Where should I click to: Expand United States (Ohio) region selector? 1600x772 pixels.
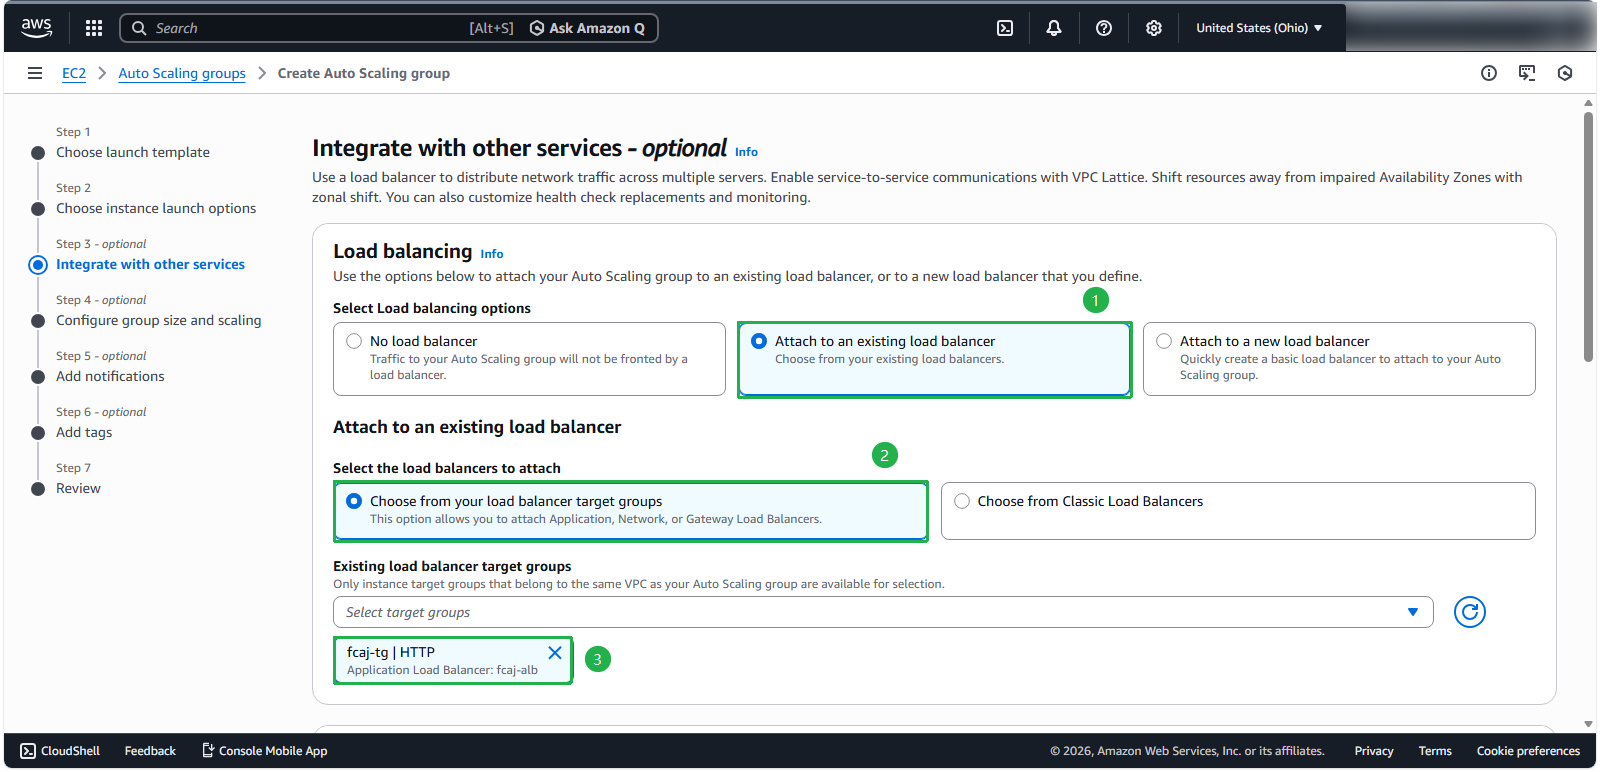1259,28
